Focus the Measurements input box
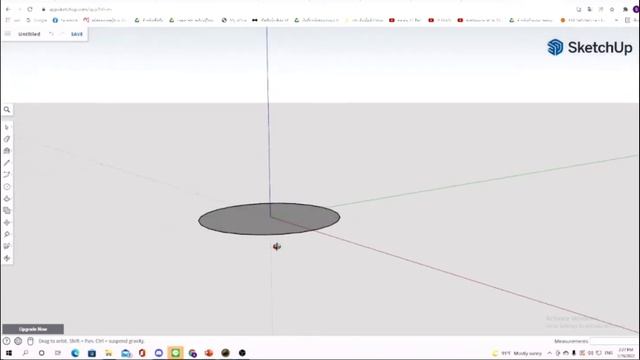Image resolution: width=640 pixels, height=360 pixels. (x=614, y=341)
